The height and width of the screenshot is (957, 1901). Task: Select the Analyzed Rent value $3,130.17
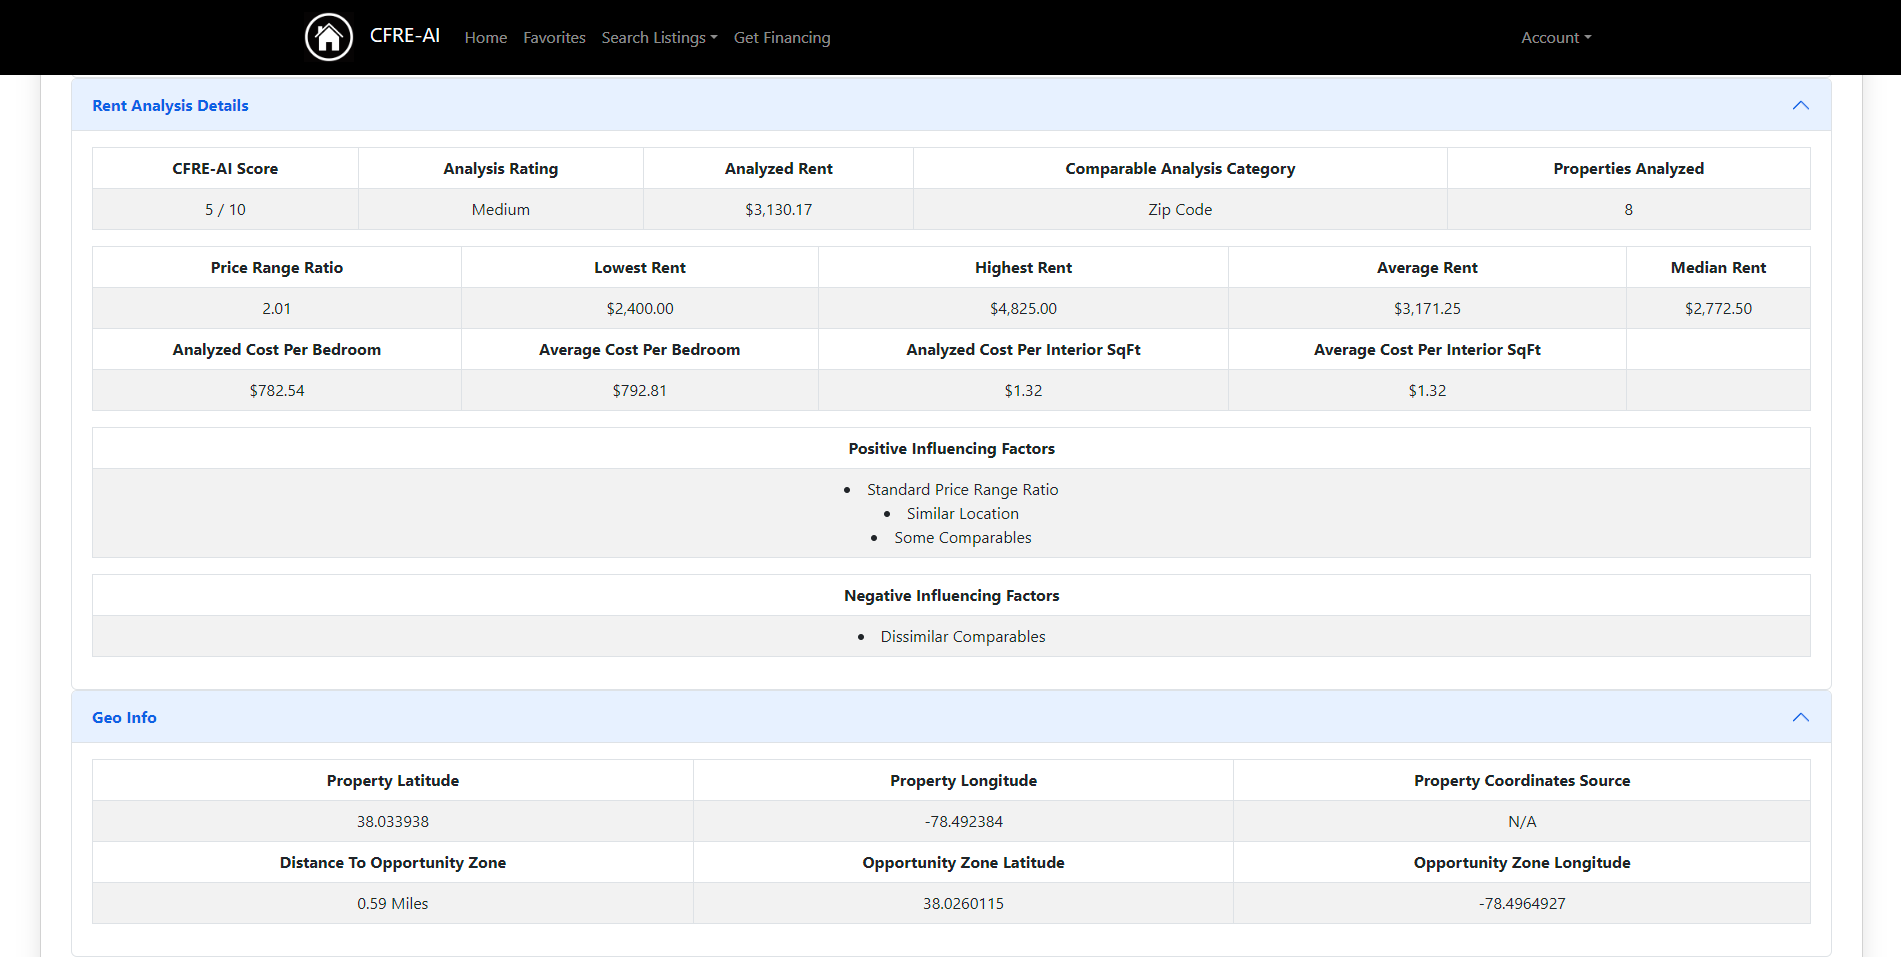(778, 209)
